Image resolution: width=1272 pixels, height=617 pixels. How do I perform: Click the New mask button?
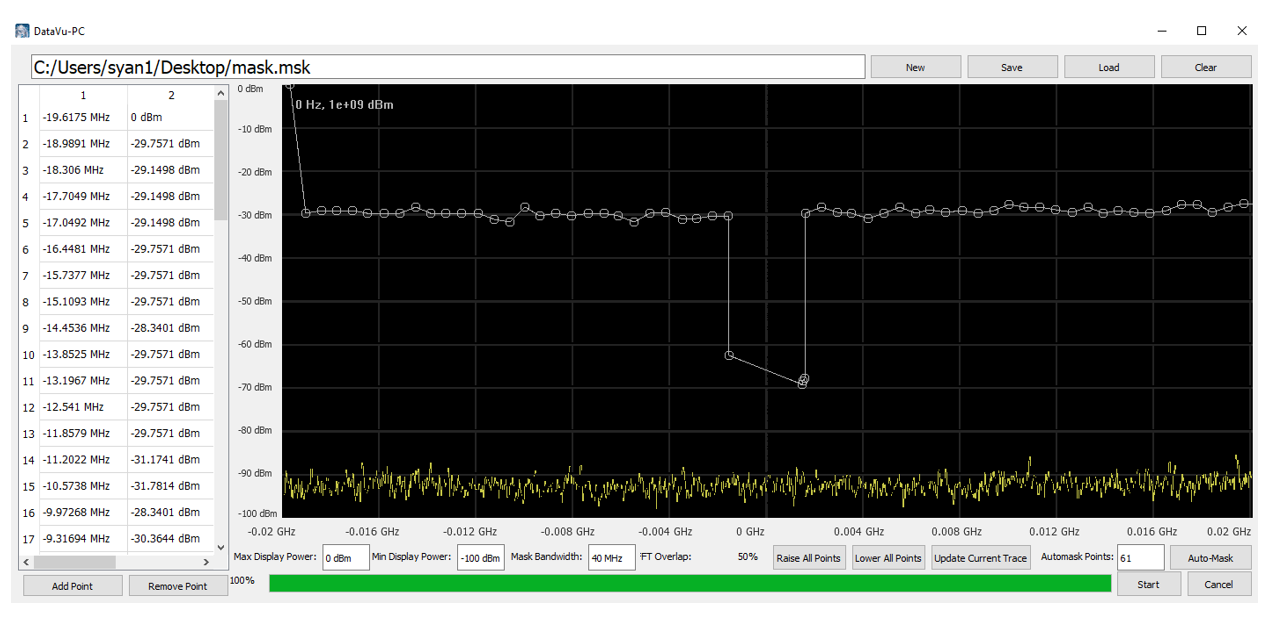(915, 67)
